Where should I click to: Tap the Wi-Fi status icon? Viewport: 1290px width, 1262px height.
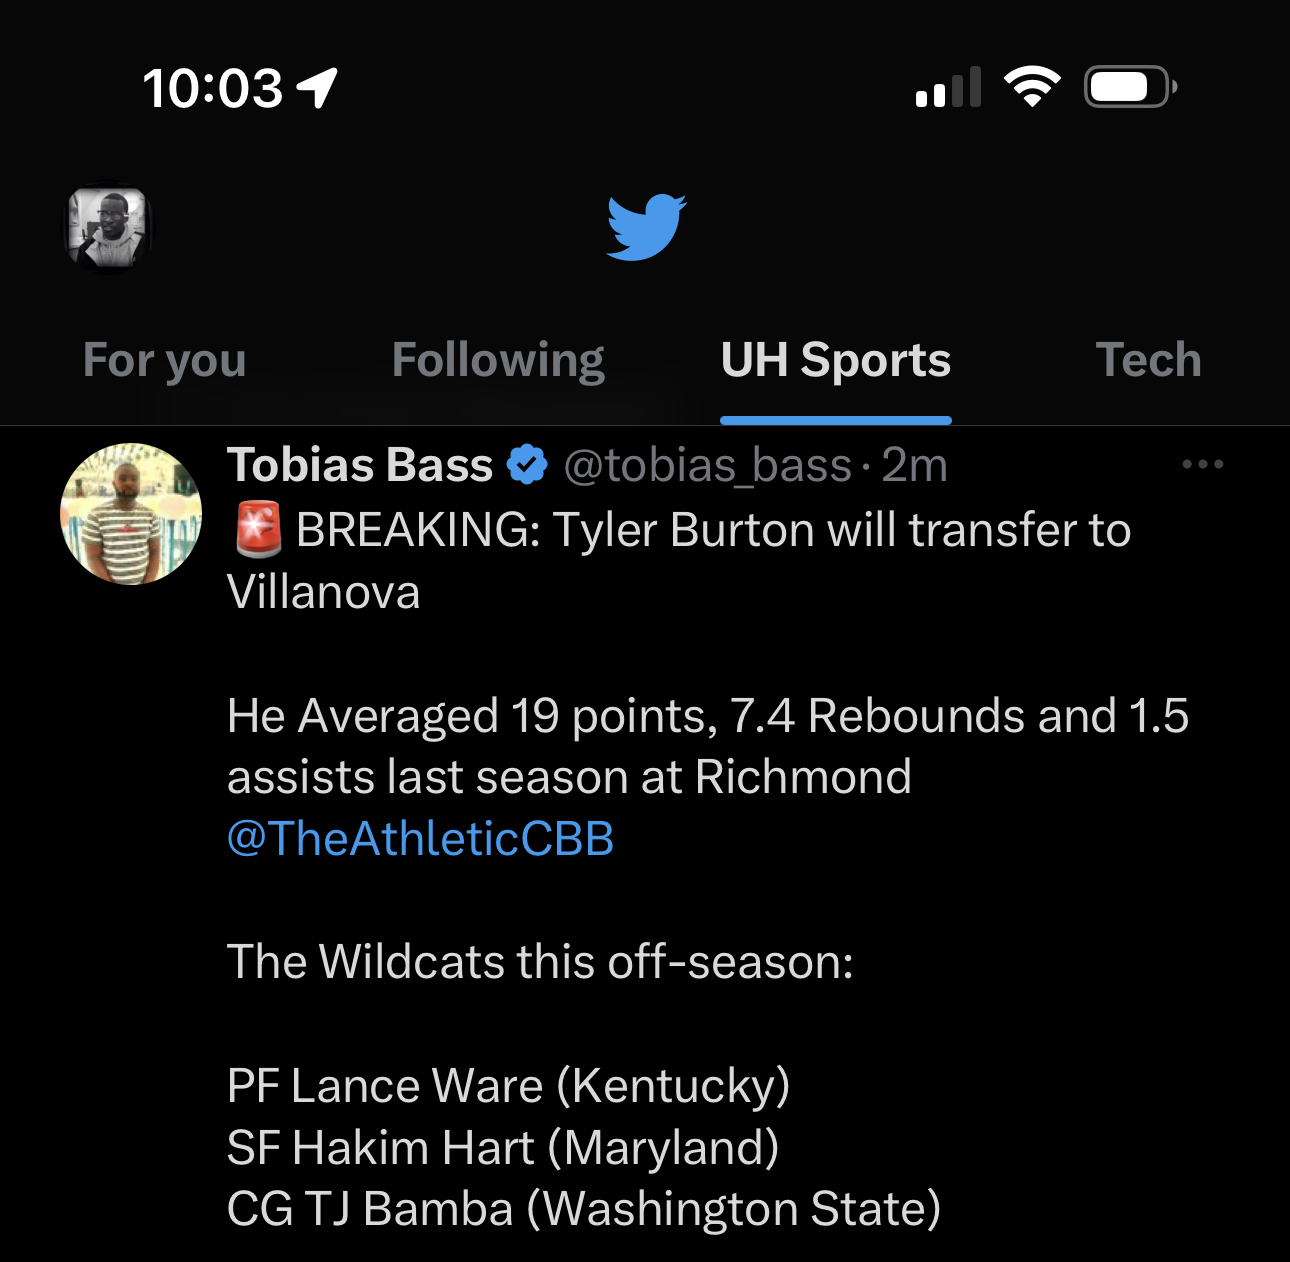tap(1032, 87)
